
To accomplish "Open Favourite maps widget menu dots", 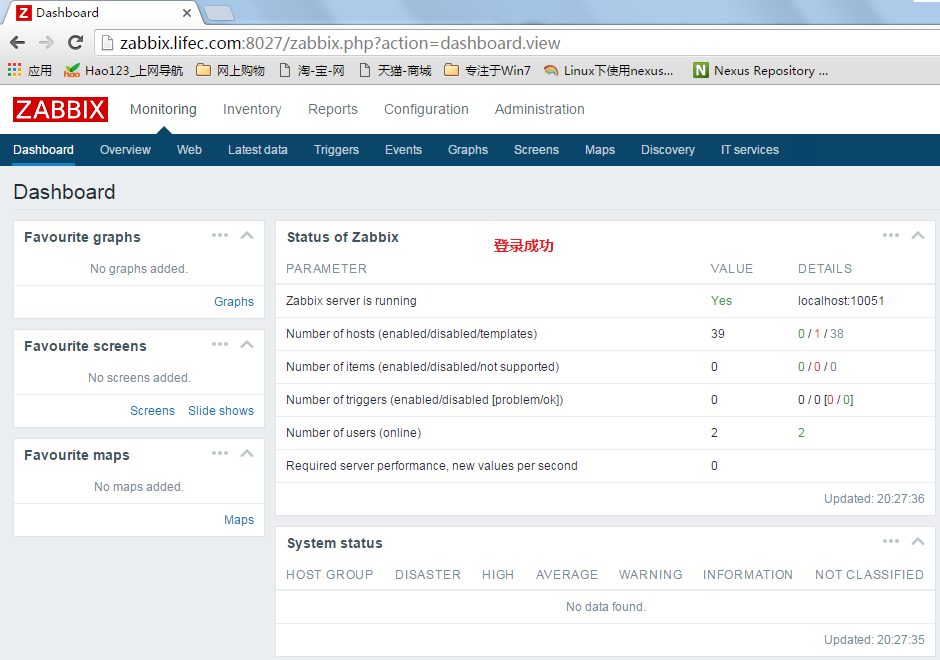I will tap(220, 454).
